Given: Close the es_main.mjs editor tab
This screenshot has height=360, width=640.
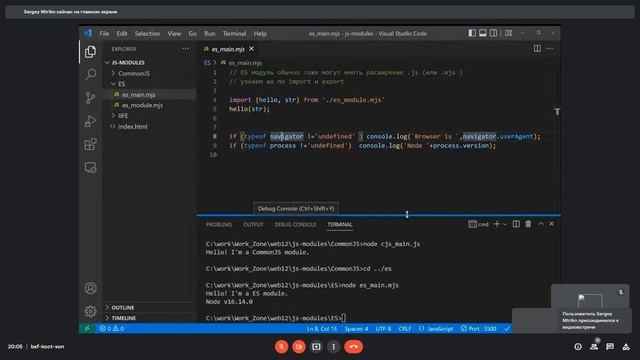Looking at the screenshot, I should click(x=251, y=49).
